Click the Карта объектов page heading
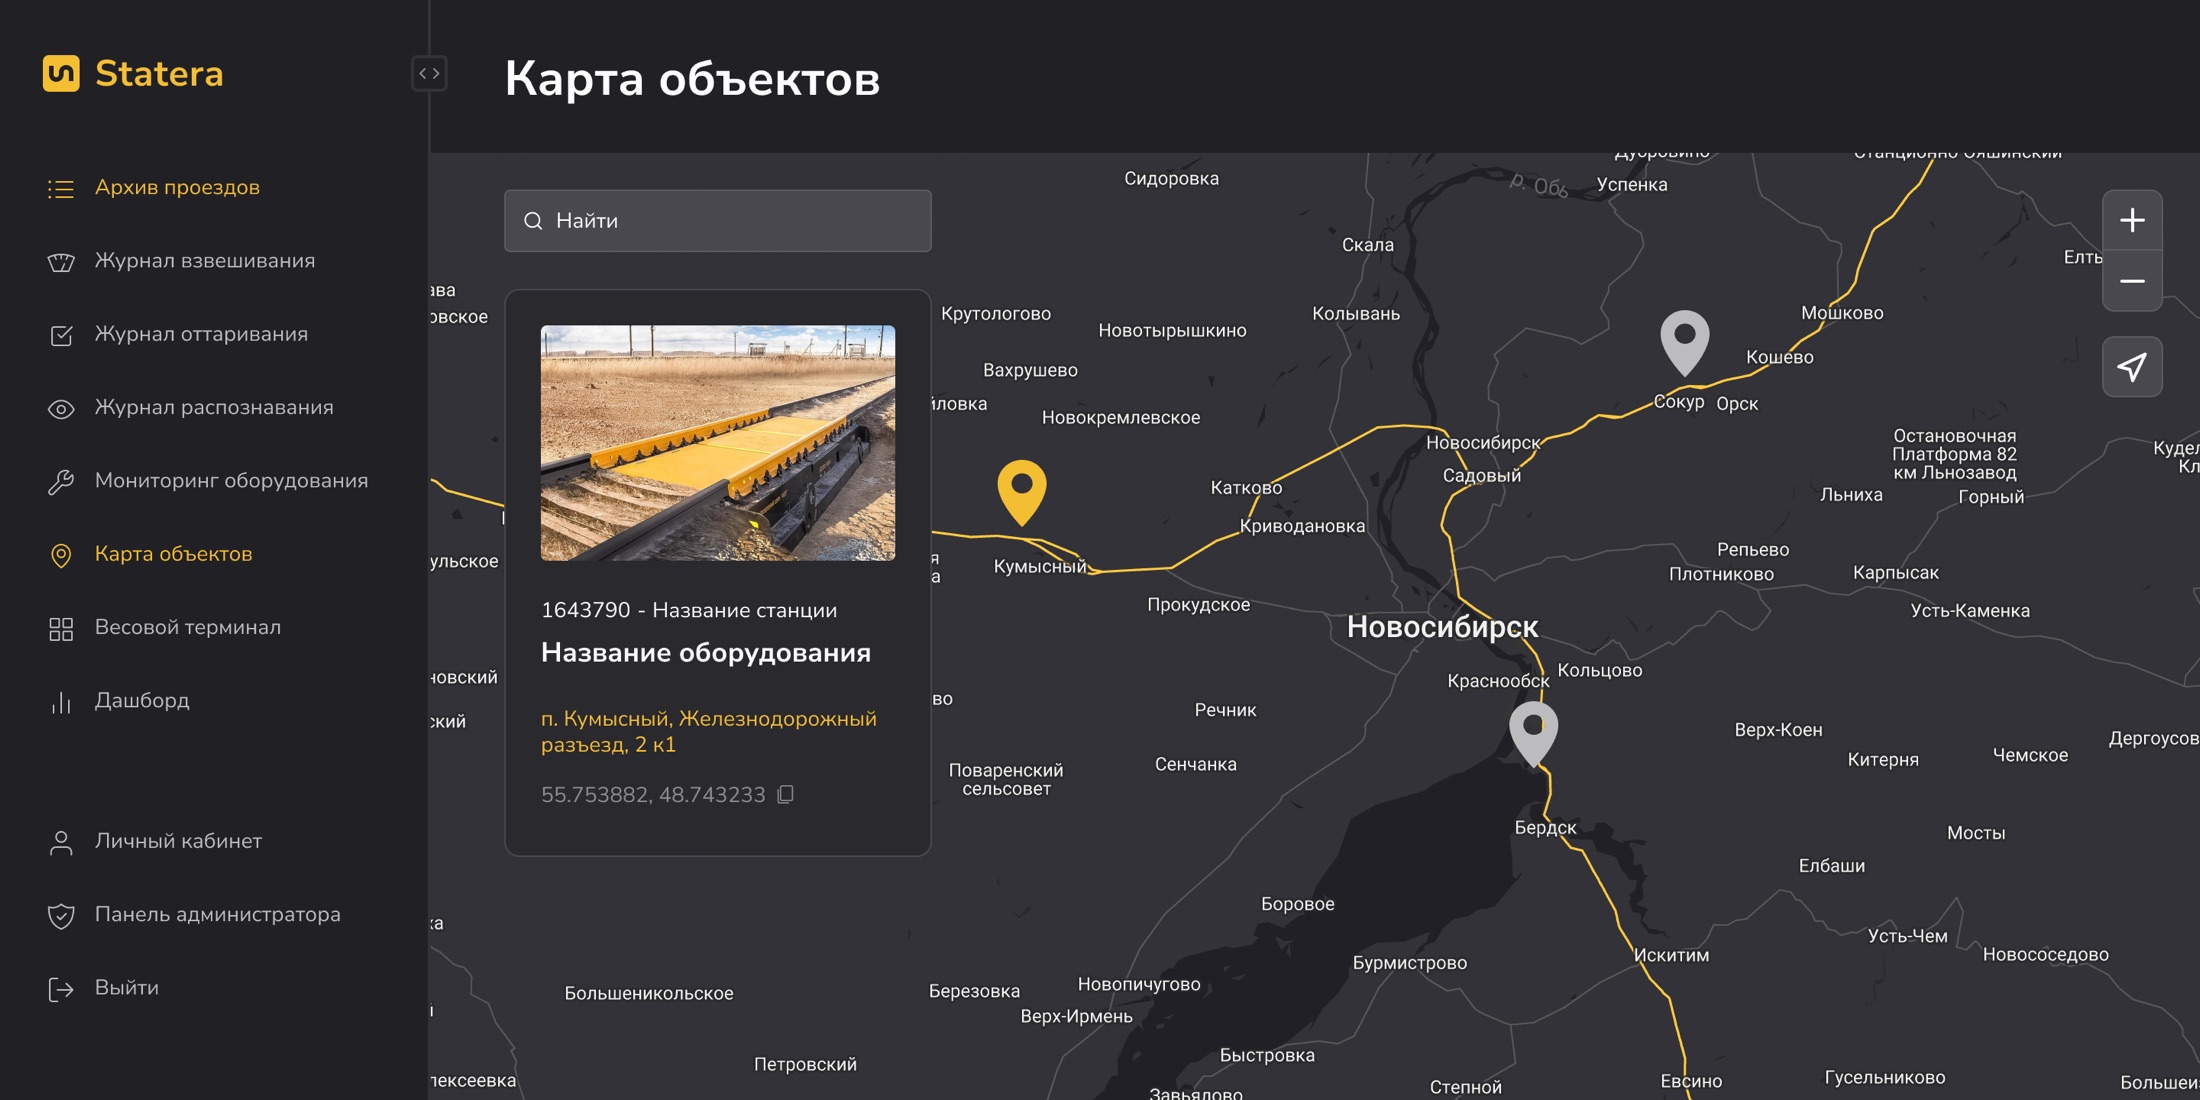2200x1100 pixels. [x=692, y=78]
